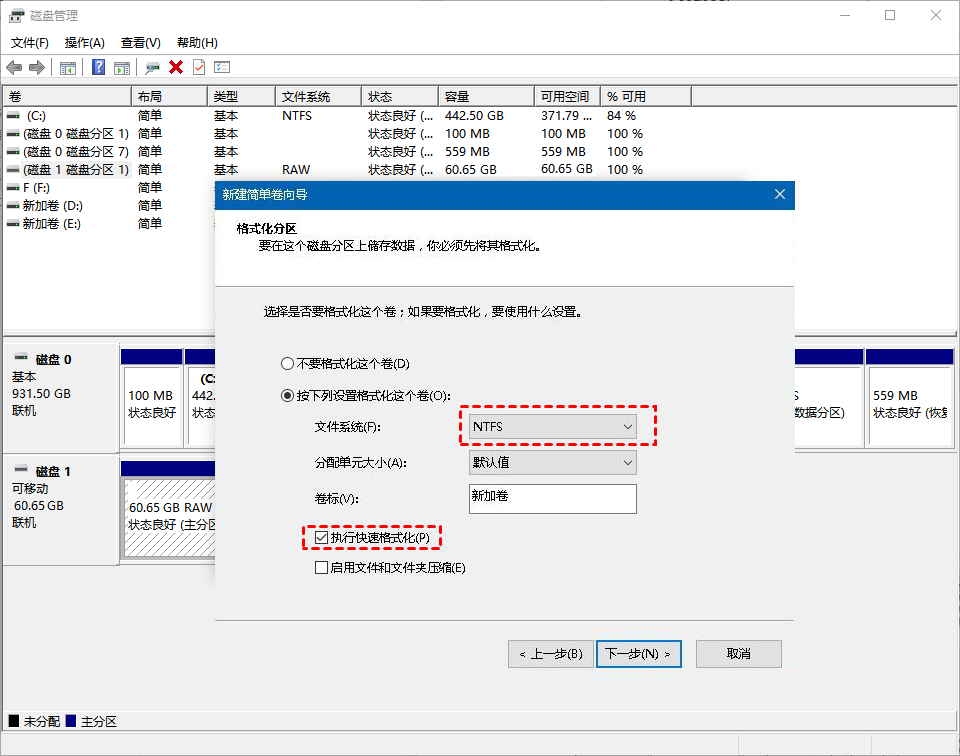Click the NTFS cell in the (C:) row

(x=297, y=116)
